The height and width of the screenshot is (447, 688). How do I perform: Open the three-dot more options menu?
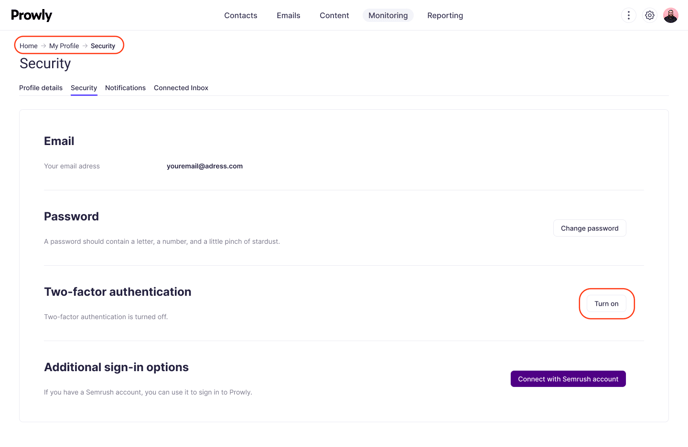[628, 15]
